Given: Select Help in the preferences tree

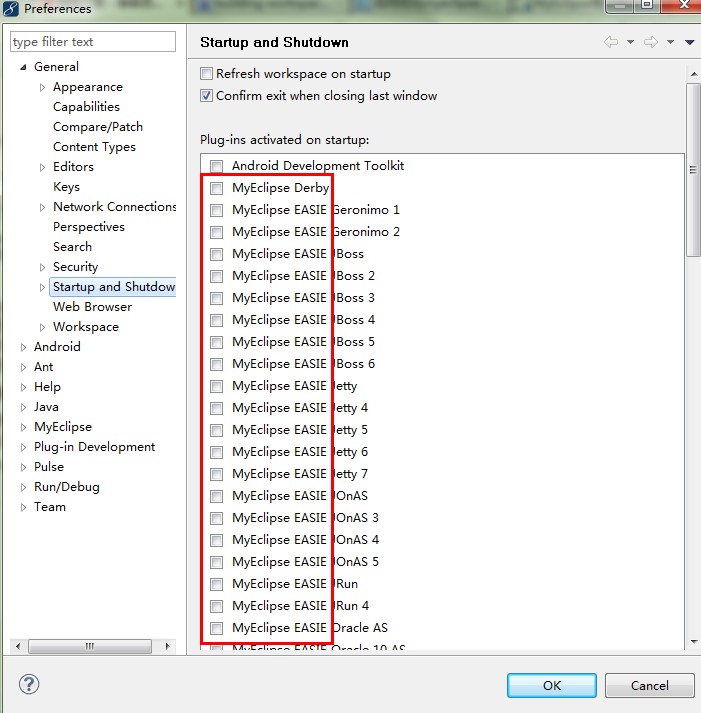Looking at the screenshot, I should click(47, 387).
